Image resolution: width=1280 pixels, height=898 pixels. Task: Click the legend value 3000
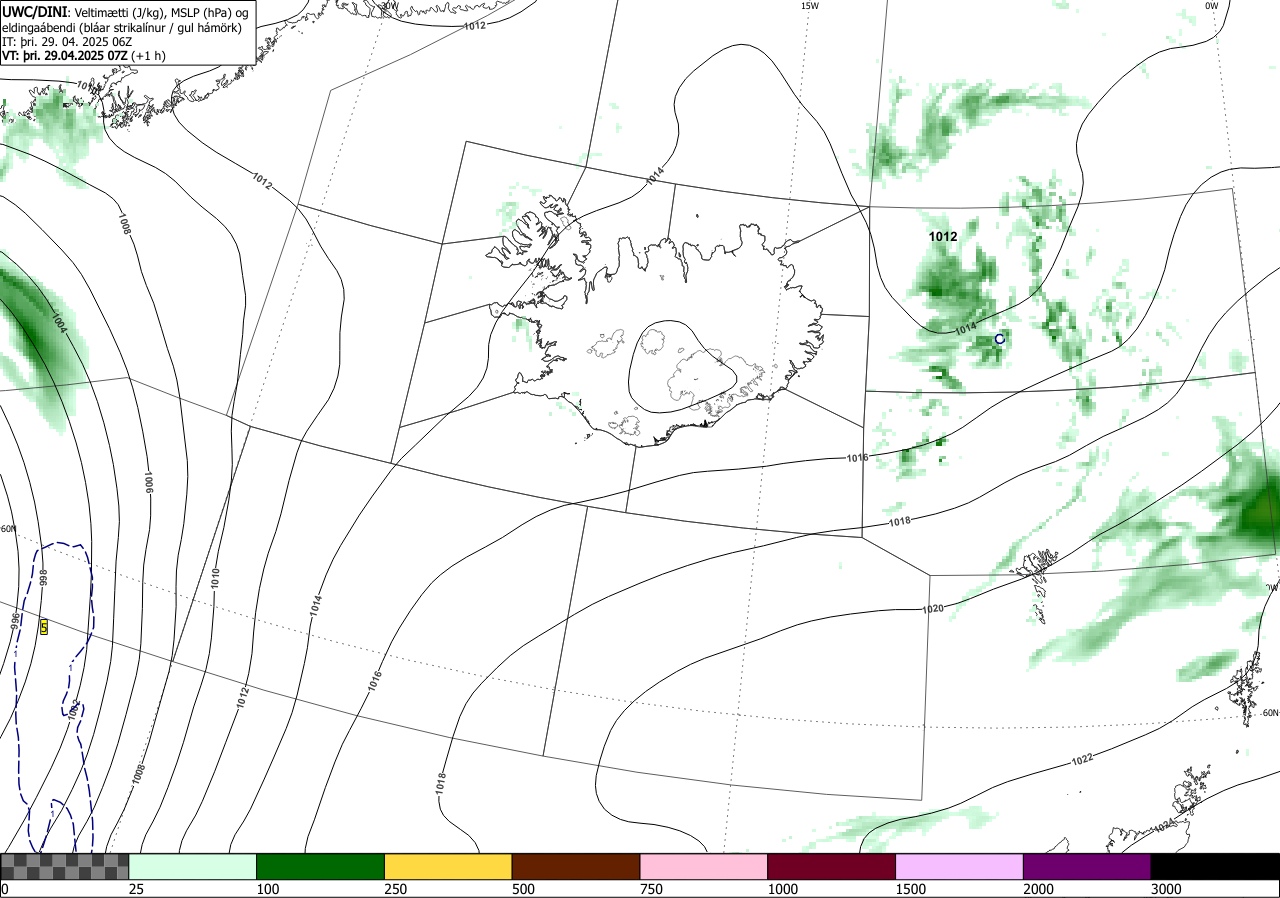tap(1166, 889)
